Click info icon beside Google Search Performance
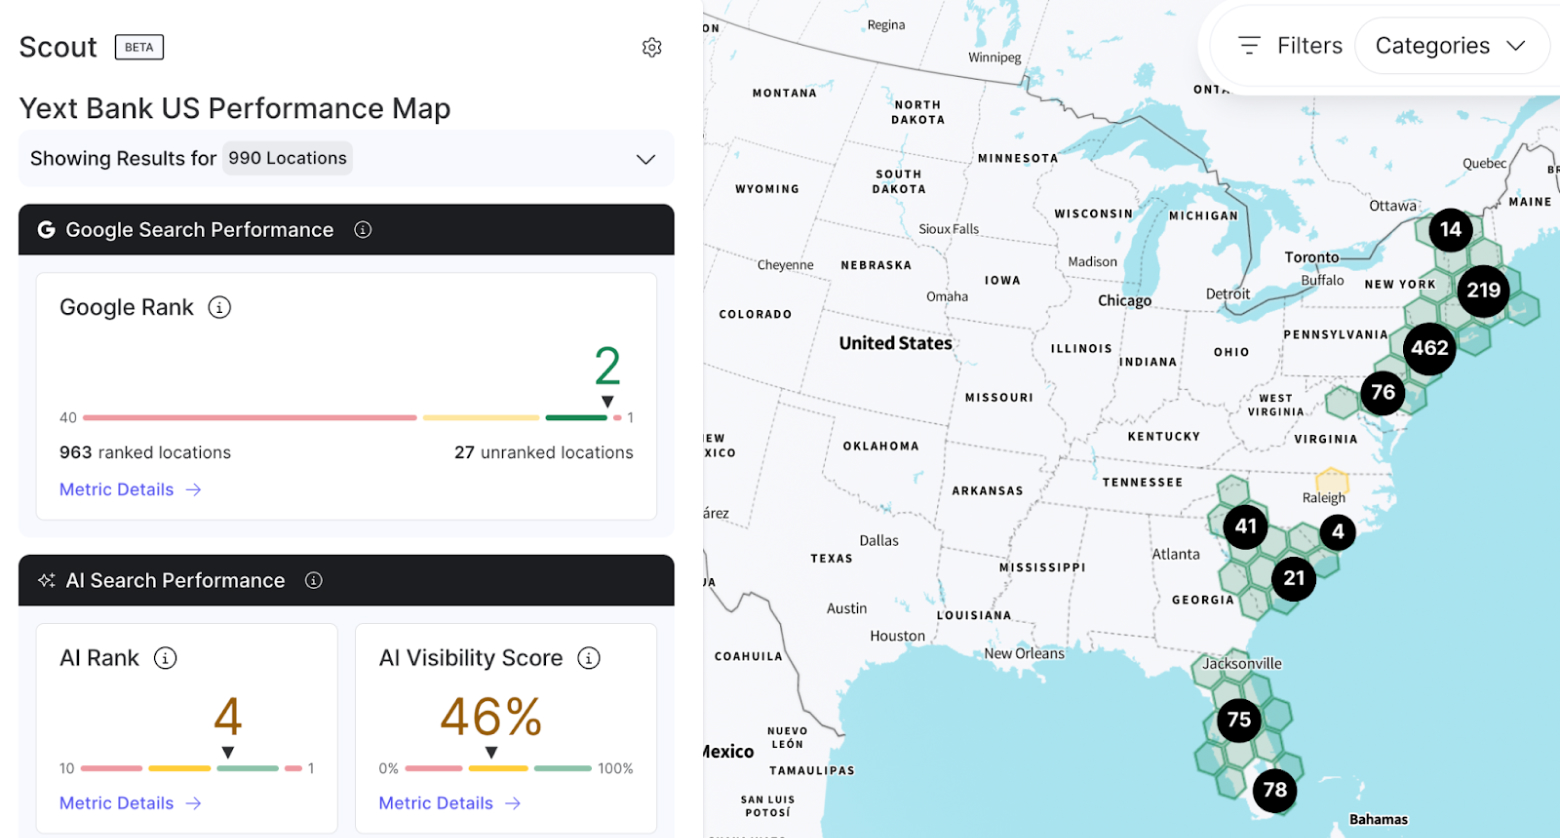The width and height of the screenshot is (1560, 838). click(363, 230)
